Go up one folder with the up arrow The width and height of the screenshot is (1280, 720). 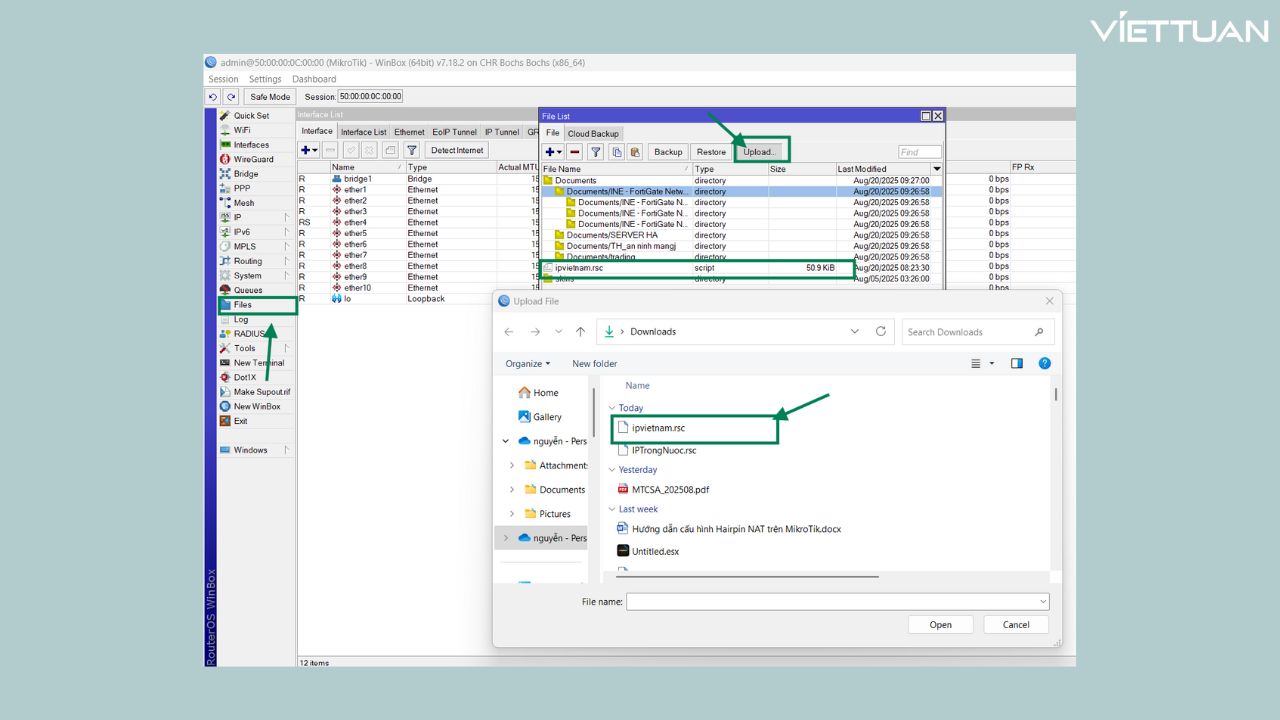tap(580, 332)
